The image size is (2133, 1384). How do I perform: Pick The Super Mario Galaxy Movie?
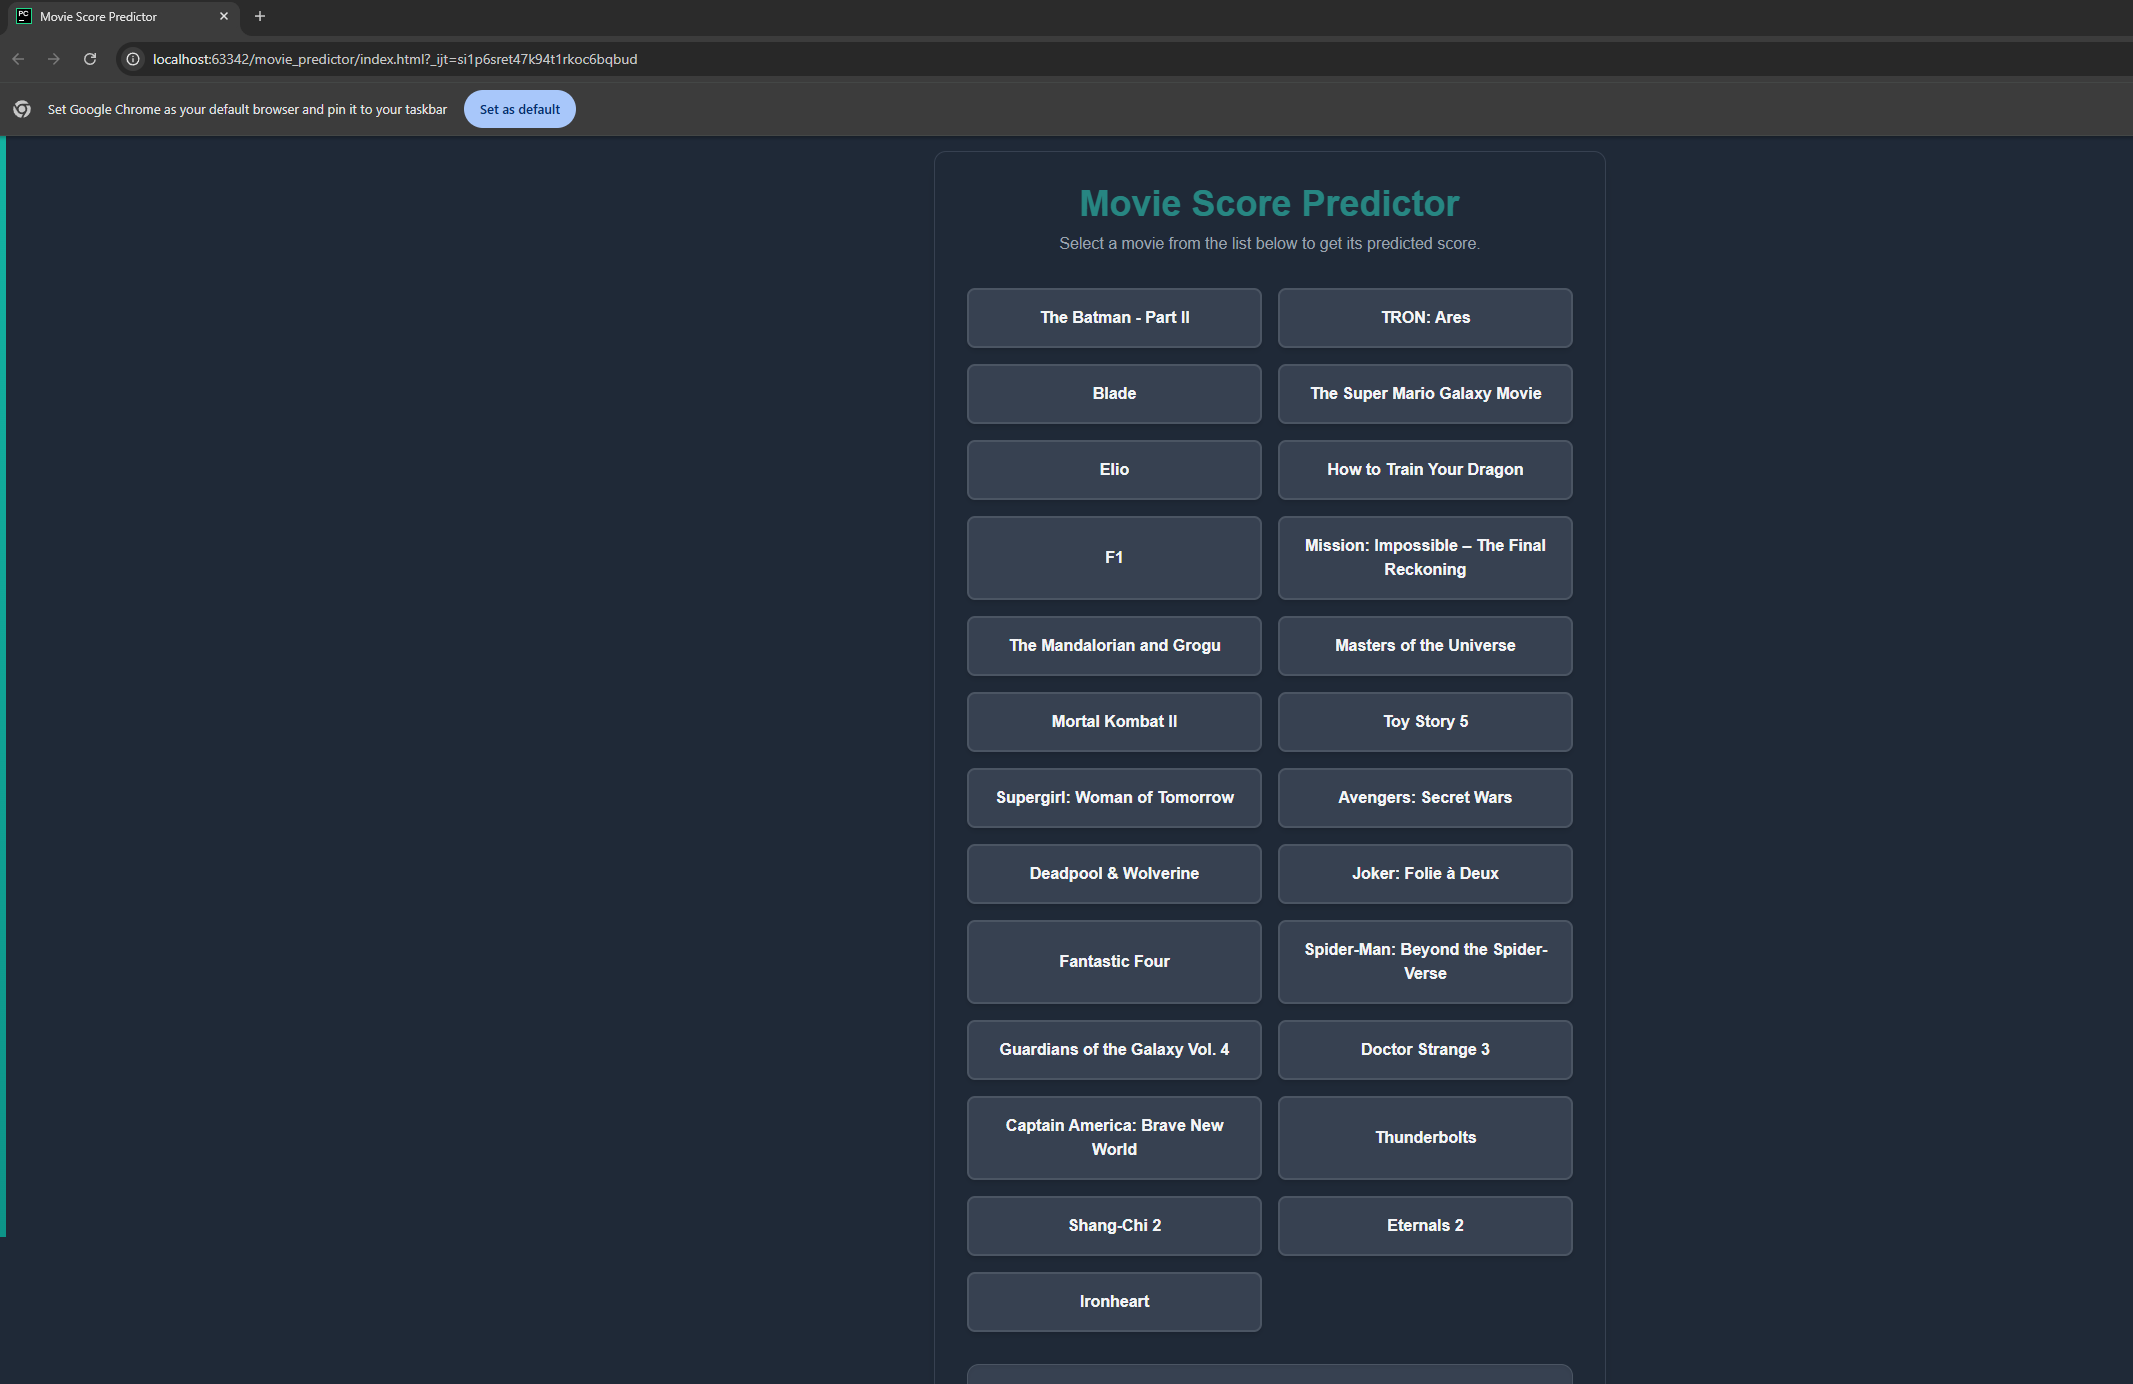coord(1425,394)
